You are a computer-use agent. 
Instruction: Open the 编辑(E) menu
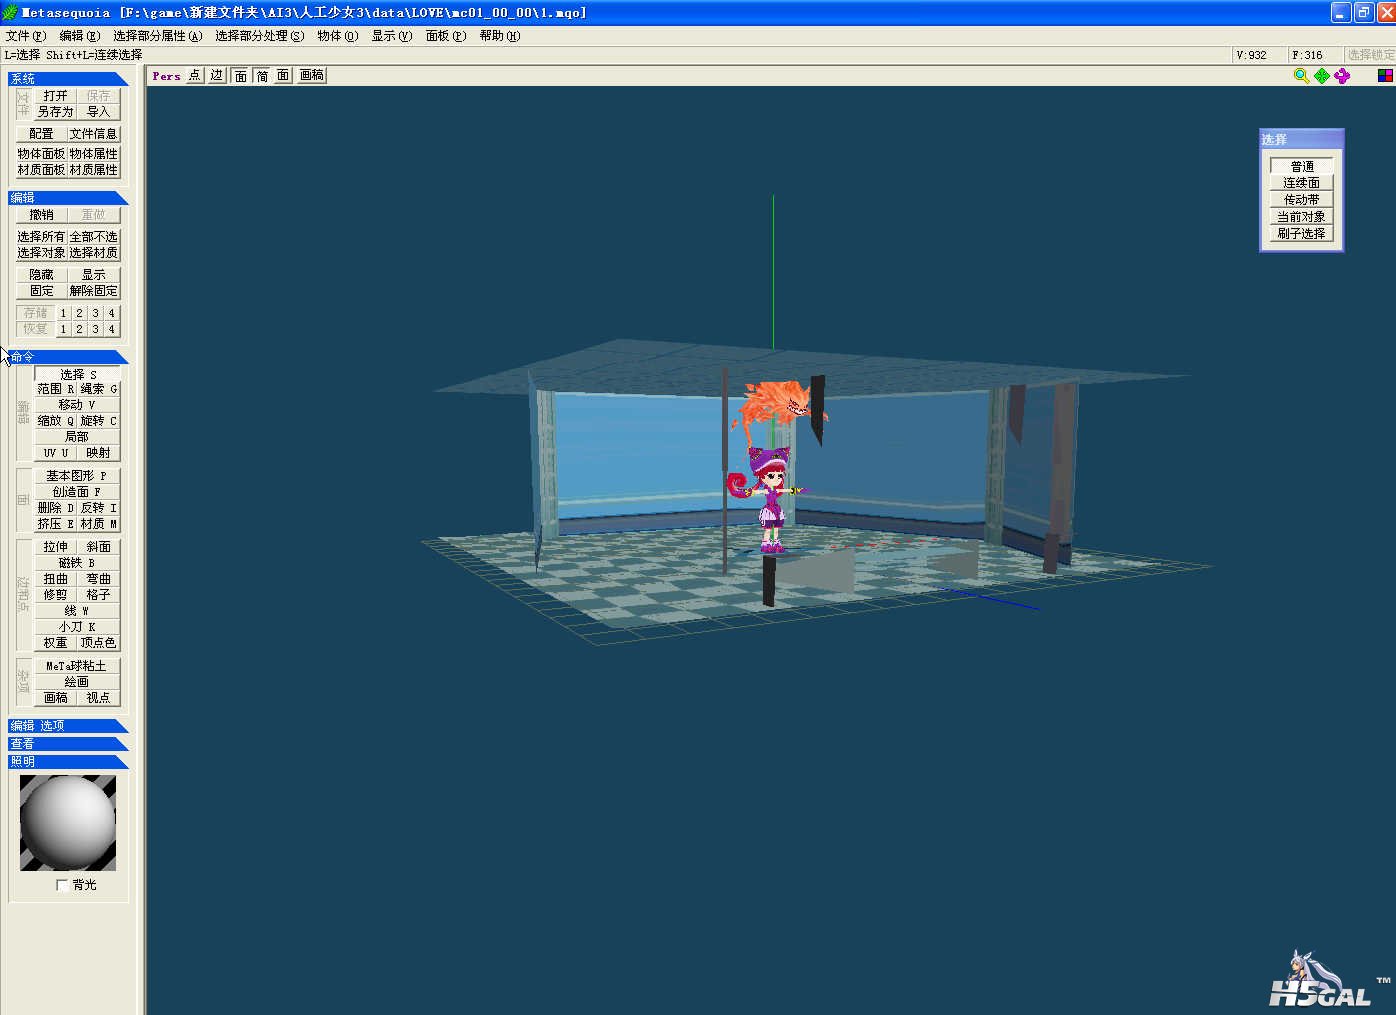(79, 36)
